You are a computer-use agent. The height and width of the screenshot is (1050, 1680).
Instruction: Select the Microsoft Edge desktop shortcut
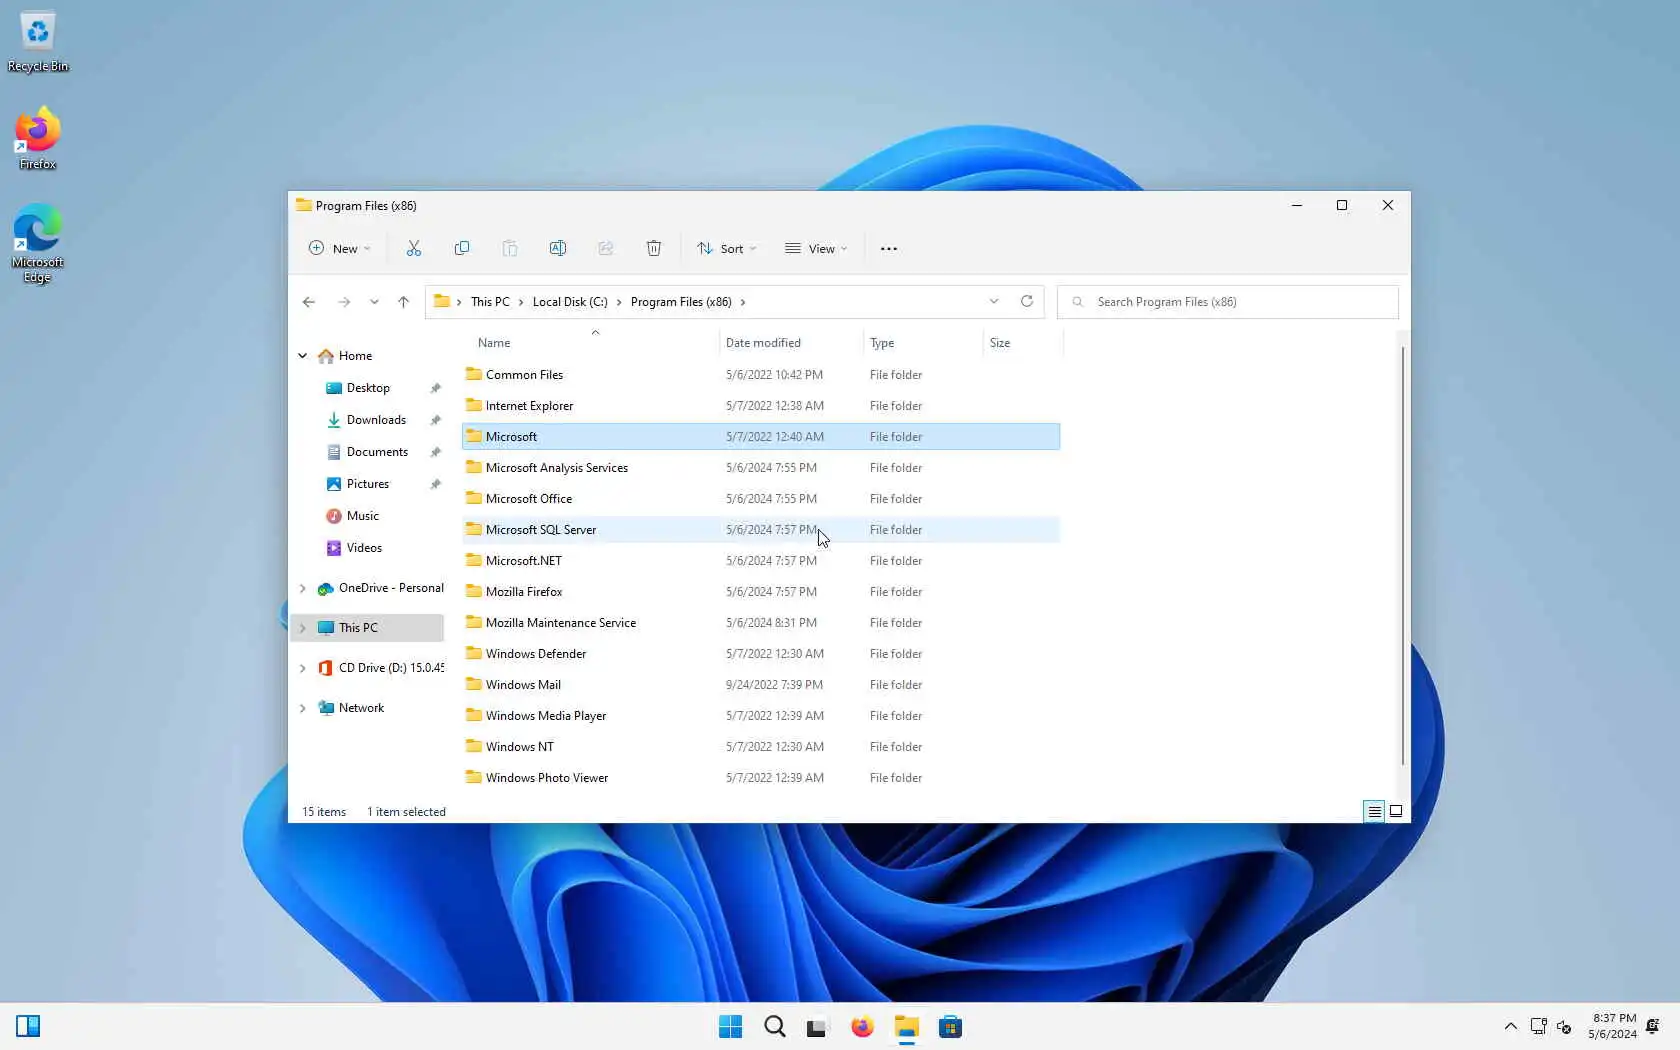38,244
